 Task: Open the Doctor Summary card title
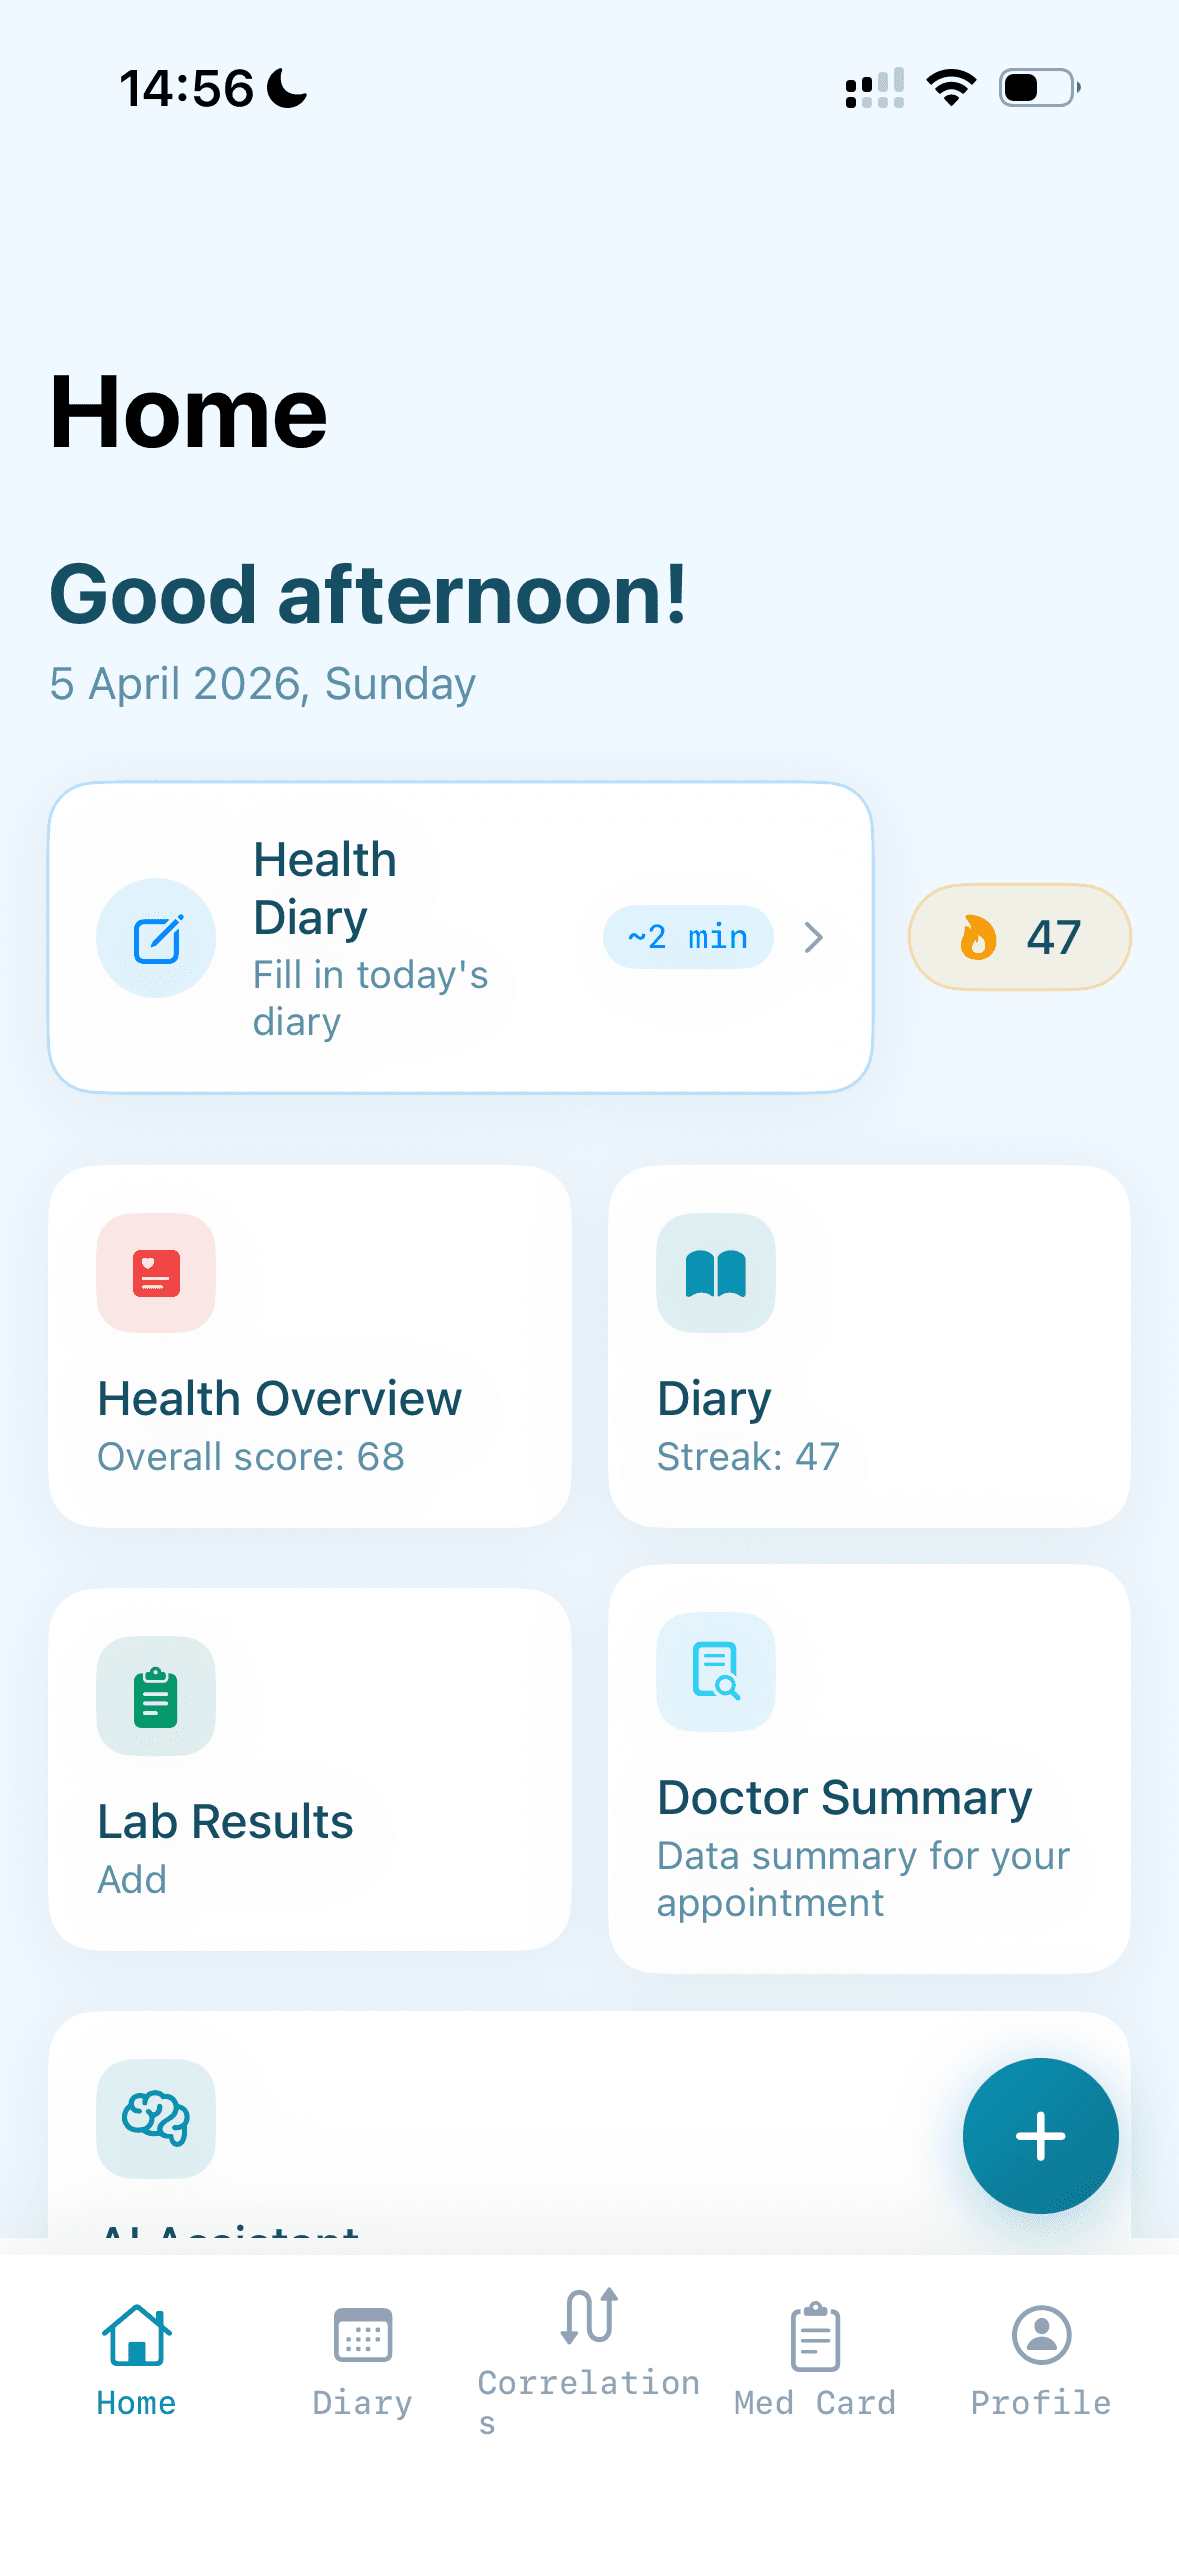pos(844,1798)
